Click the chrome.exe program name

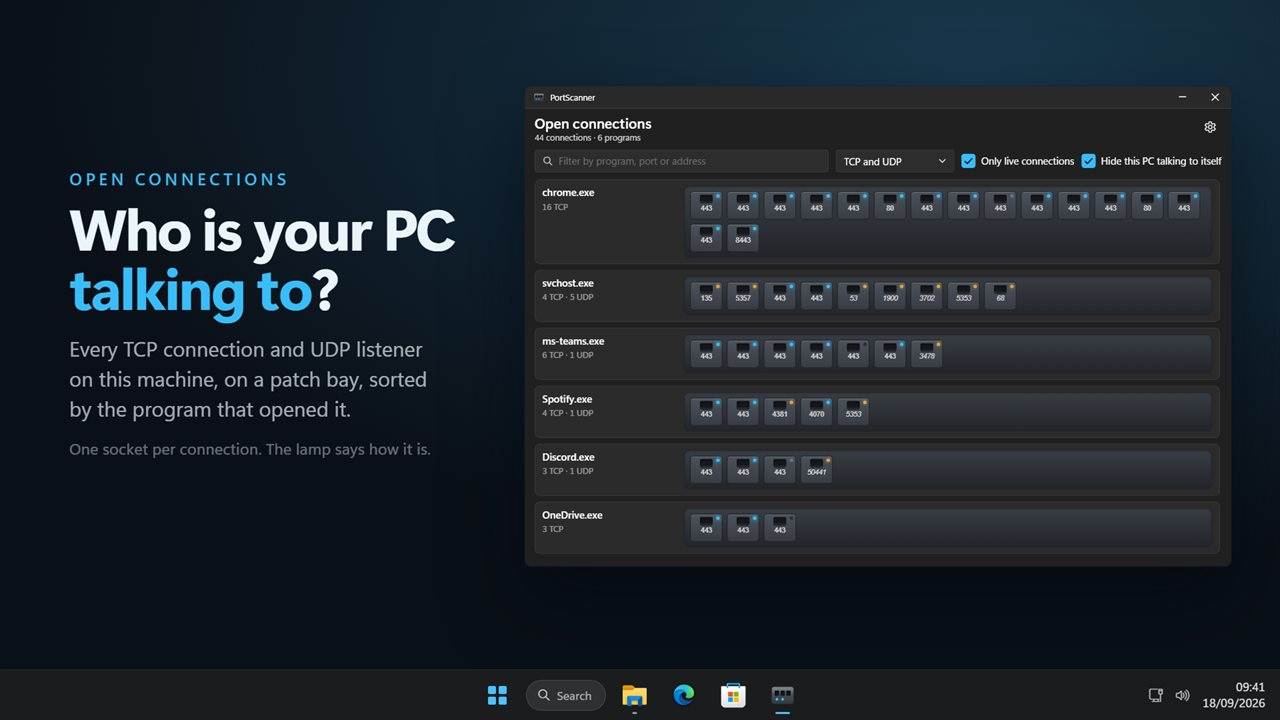pos(568,193)
